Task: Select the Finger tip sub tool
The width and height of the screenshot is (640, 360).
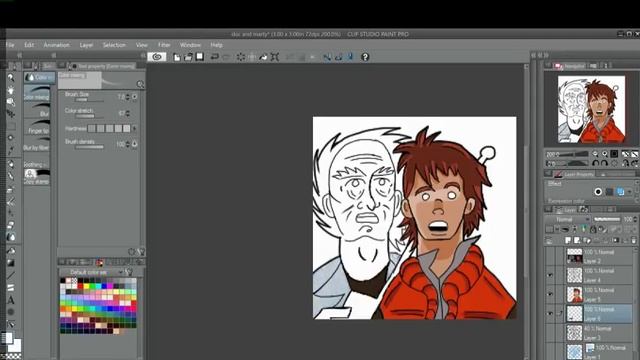Action: [37, 127]
